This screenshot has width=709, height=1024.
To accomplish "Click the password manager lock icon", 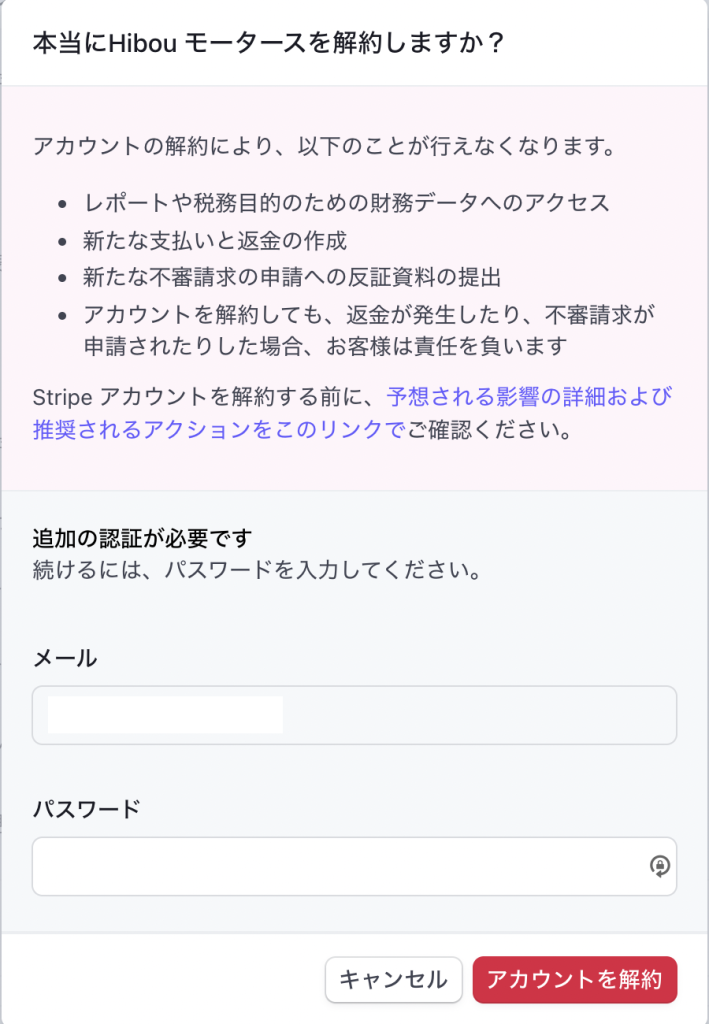I will click(659, 866).
